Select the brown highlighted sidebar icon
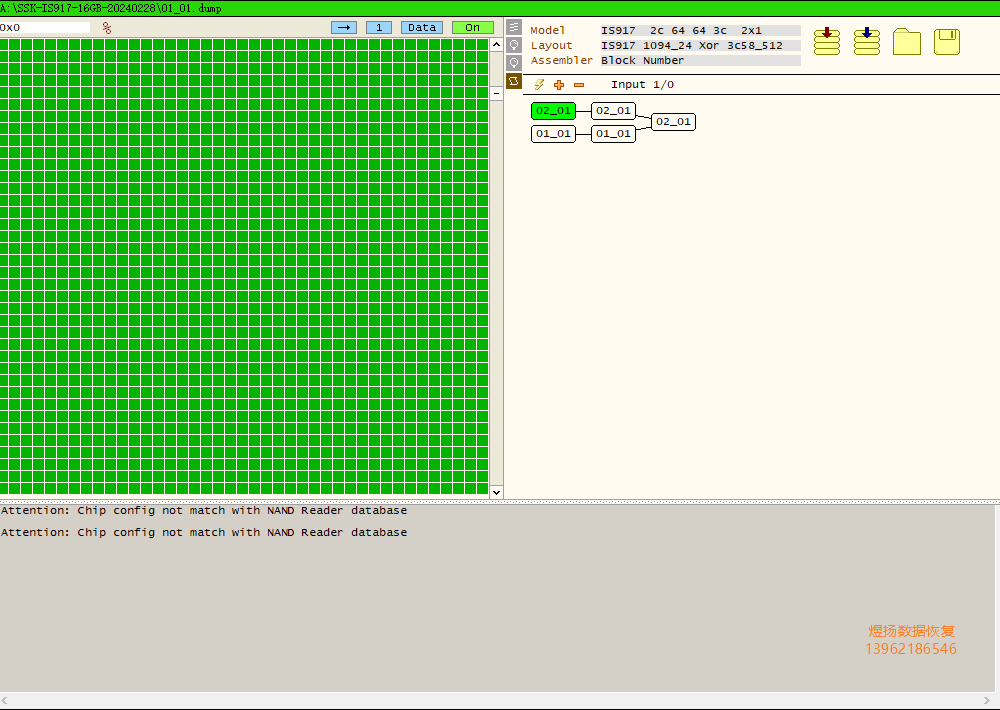Viewport: 1000px width, 710px height. 514,81
